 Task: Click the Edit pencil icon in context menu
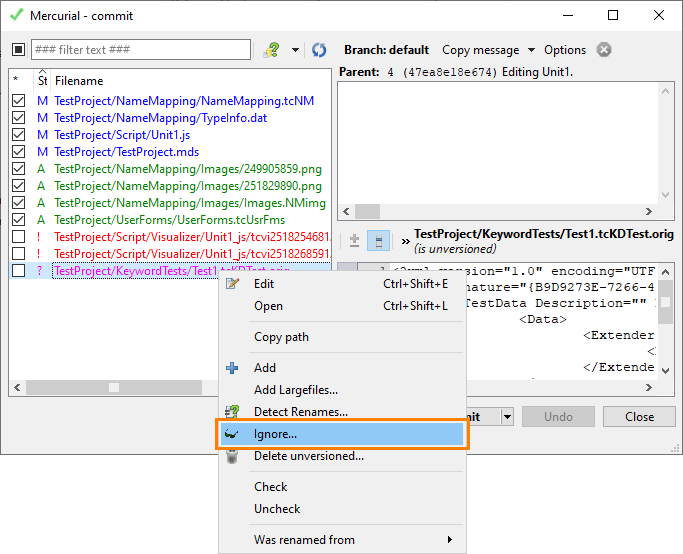point(233,283)
